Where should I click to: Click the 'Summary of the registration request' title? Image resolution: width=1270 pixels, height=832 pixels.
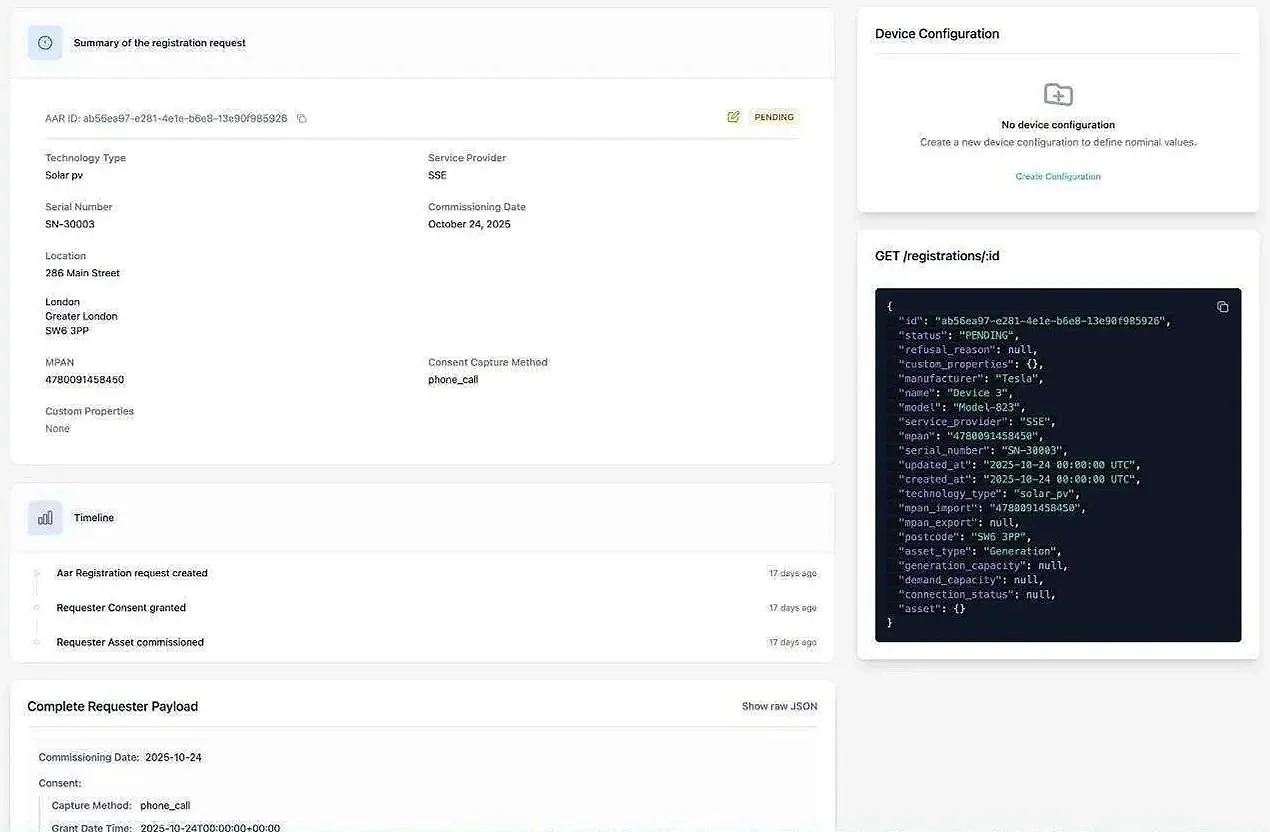160,43
